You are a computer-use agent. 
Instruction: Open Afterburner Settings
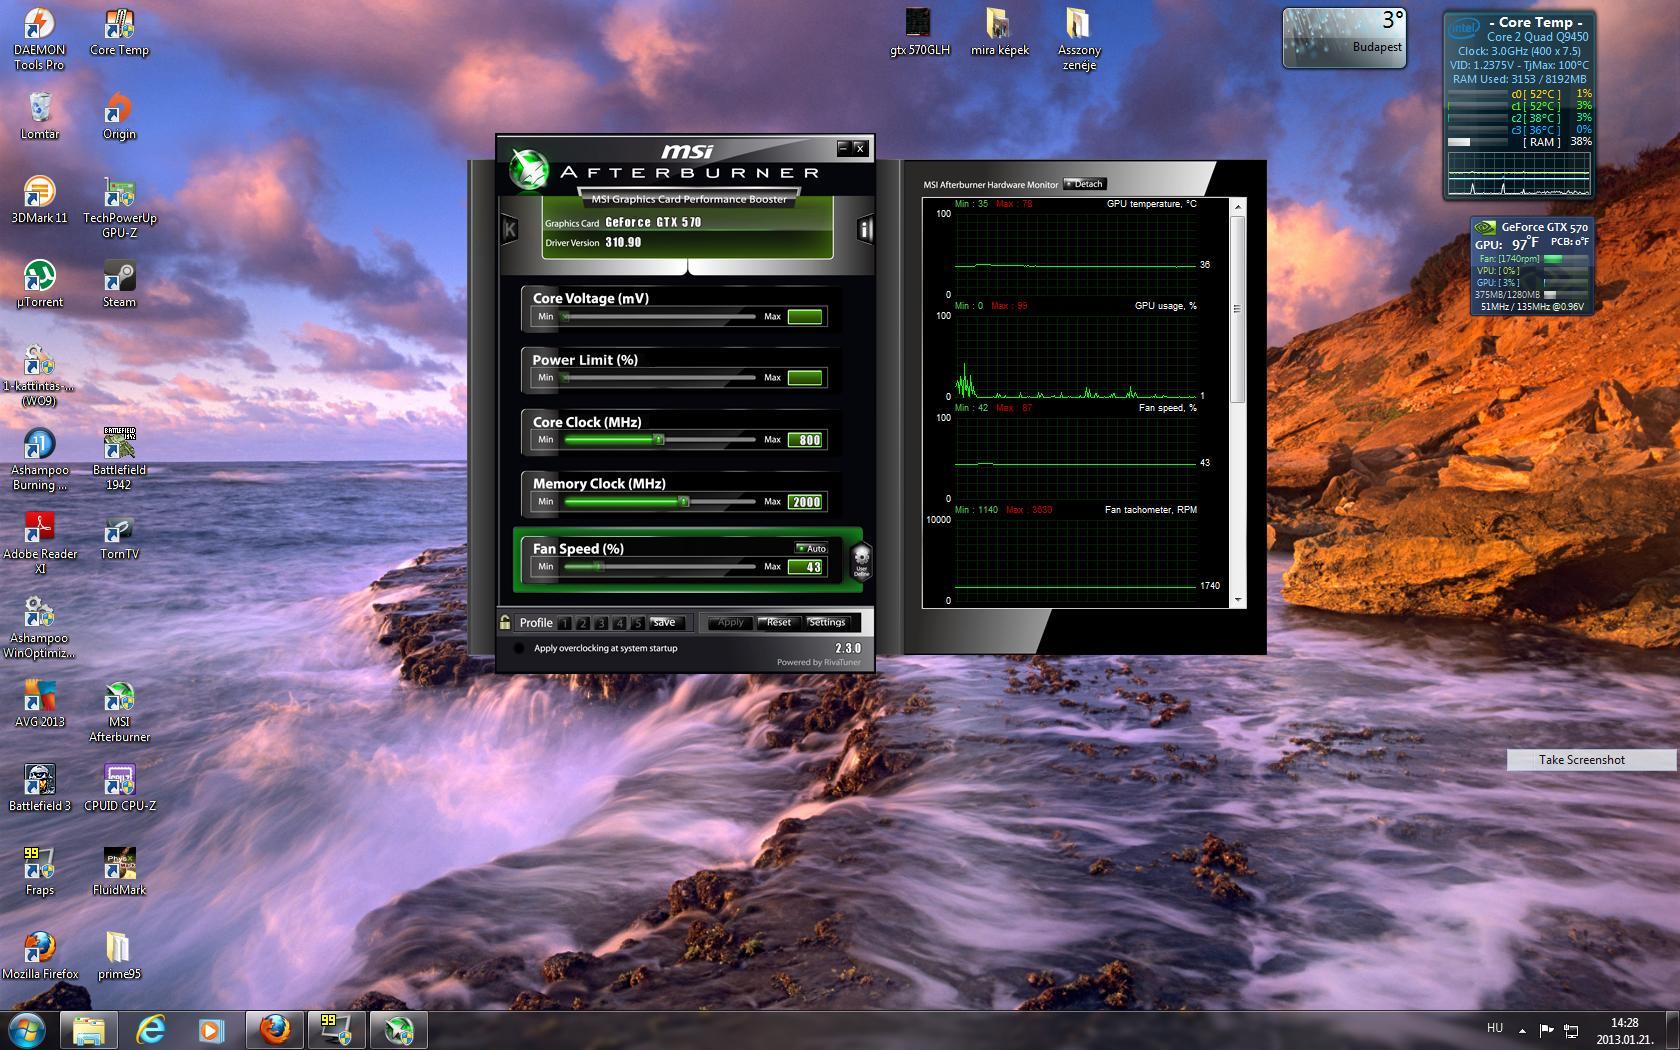[x=827, y=622]
